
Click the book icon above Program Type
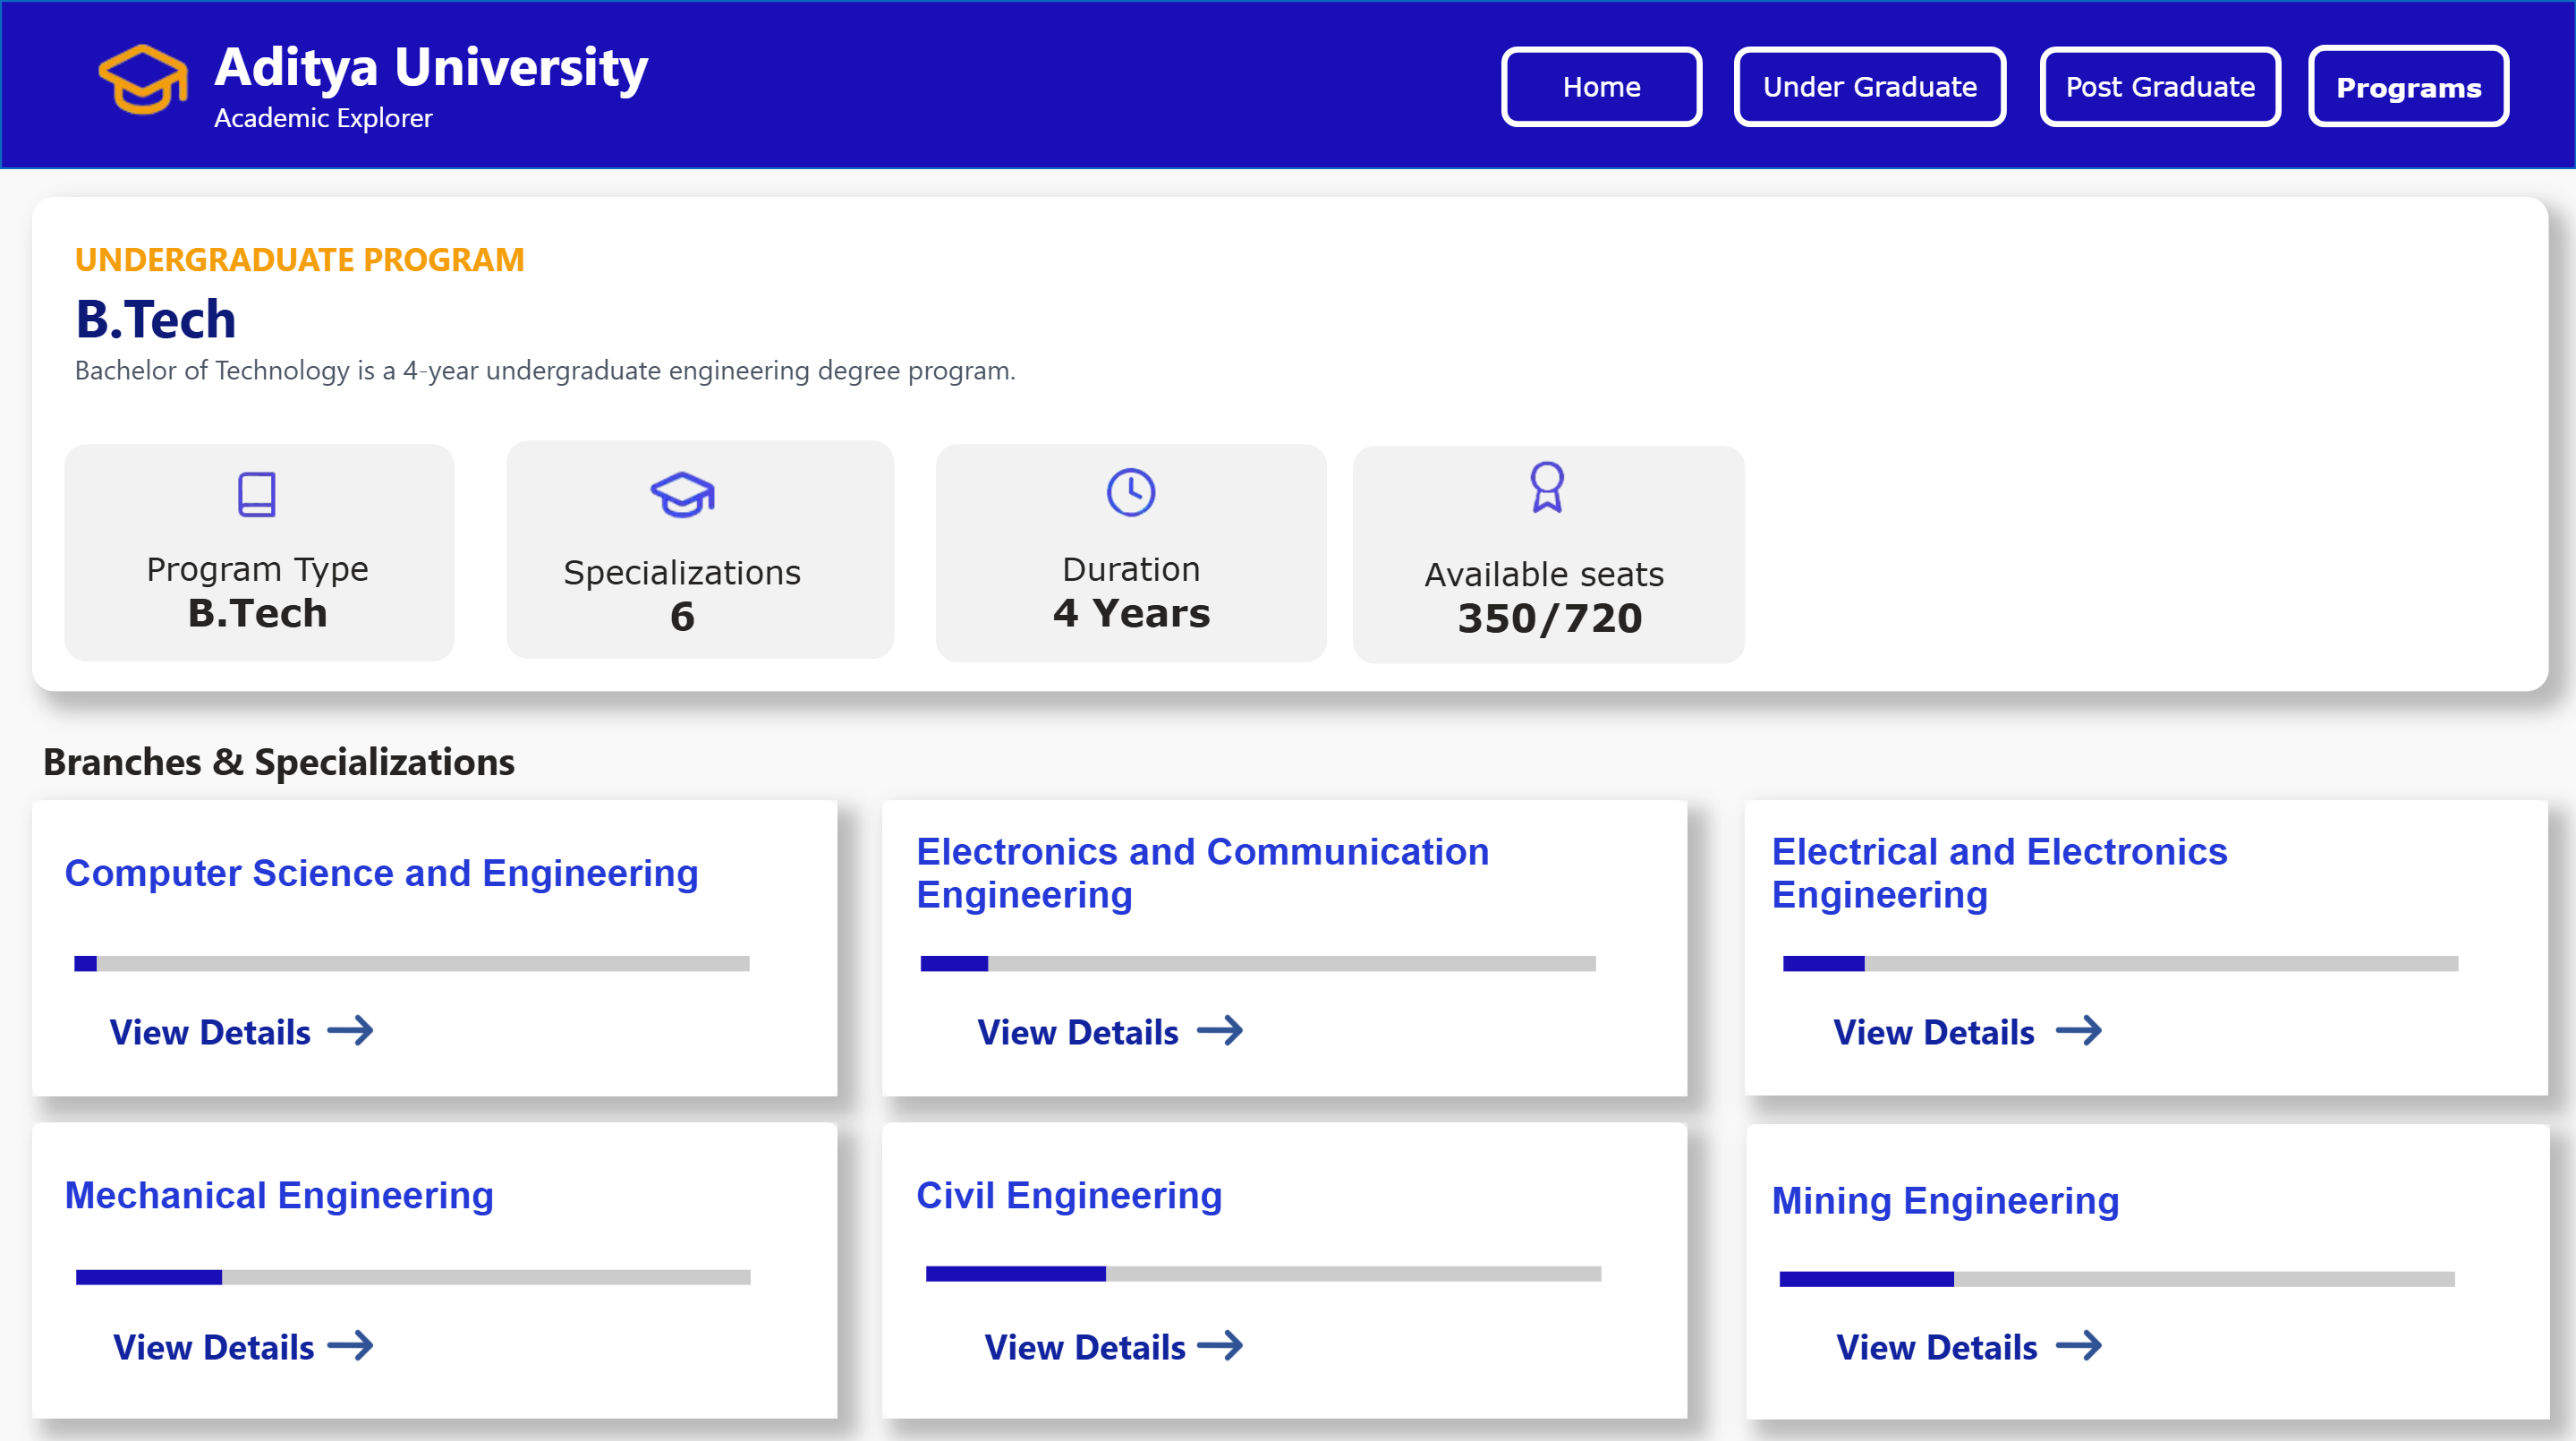257,493
